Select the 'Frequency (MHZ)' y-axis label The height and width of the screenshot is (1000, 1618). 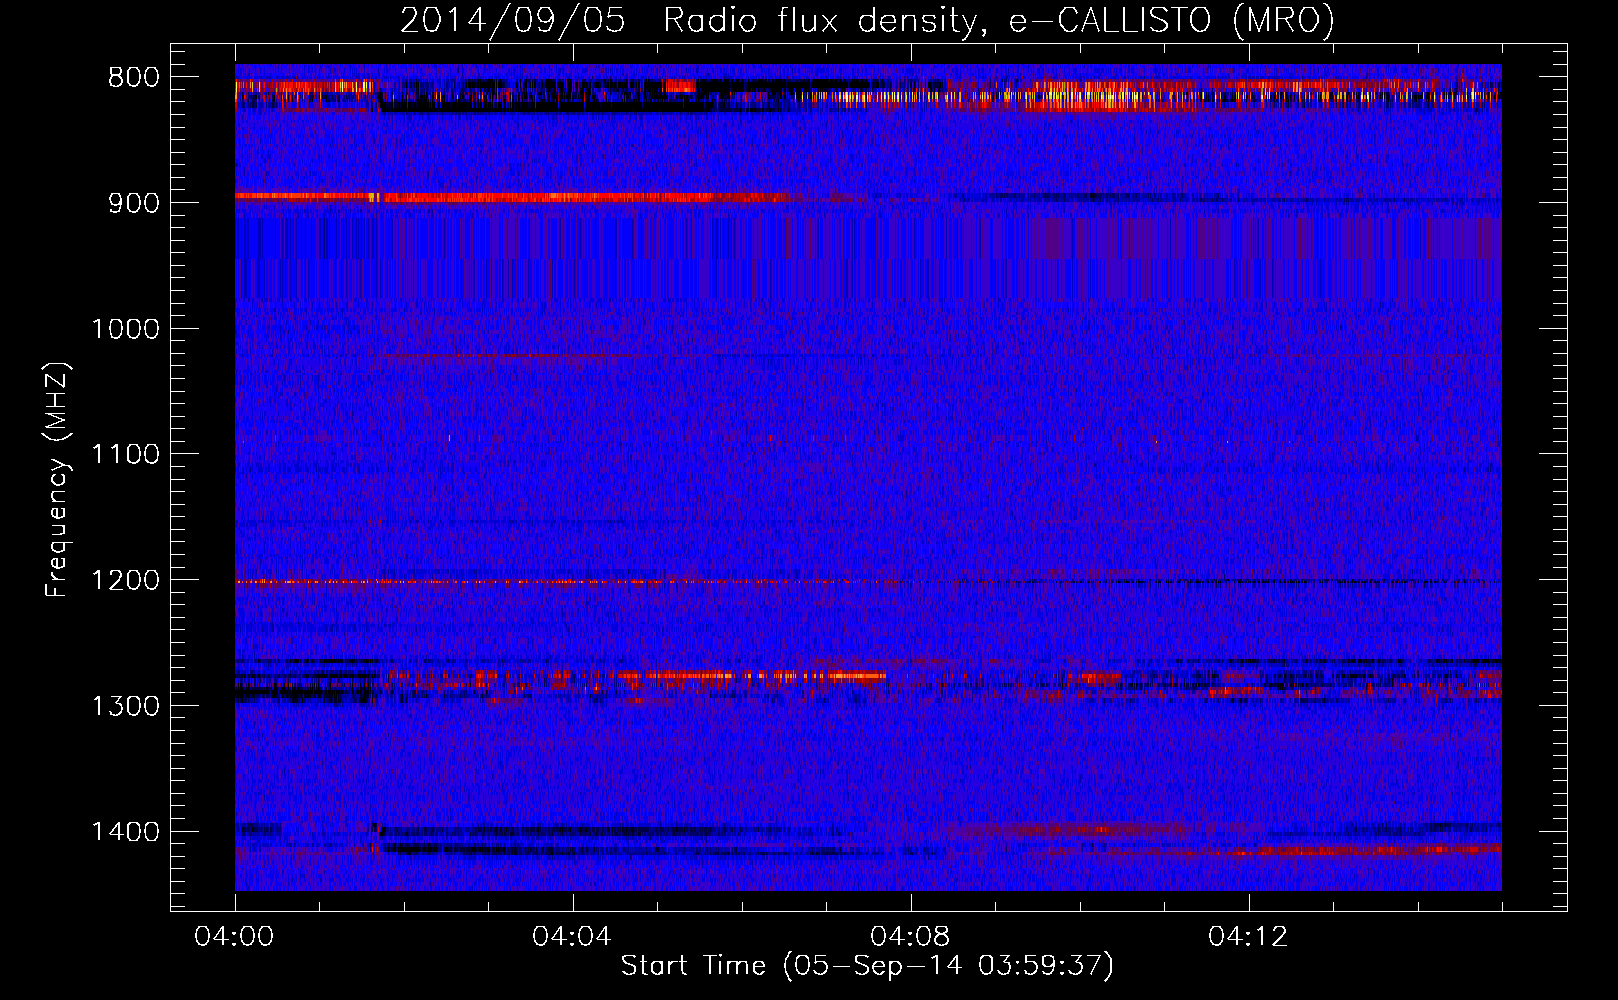coord(58,479)
